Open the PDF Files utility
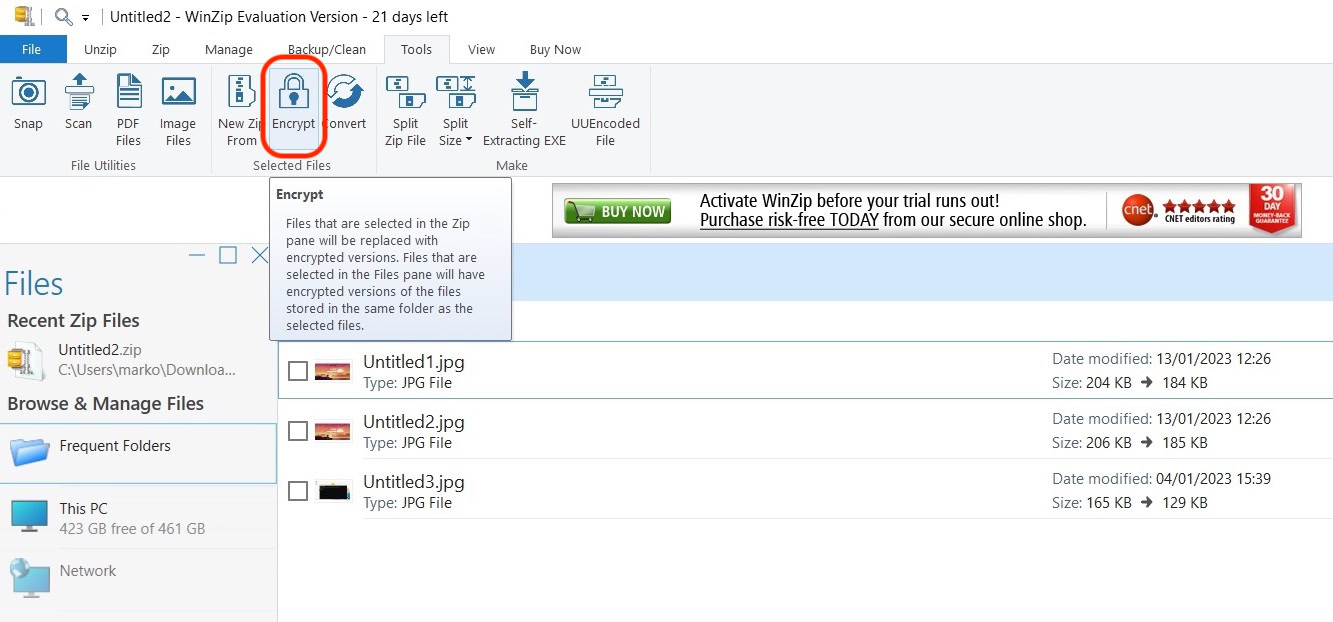The width and height of the screenshot is (1333, 622). [128, 110]
